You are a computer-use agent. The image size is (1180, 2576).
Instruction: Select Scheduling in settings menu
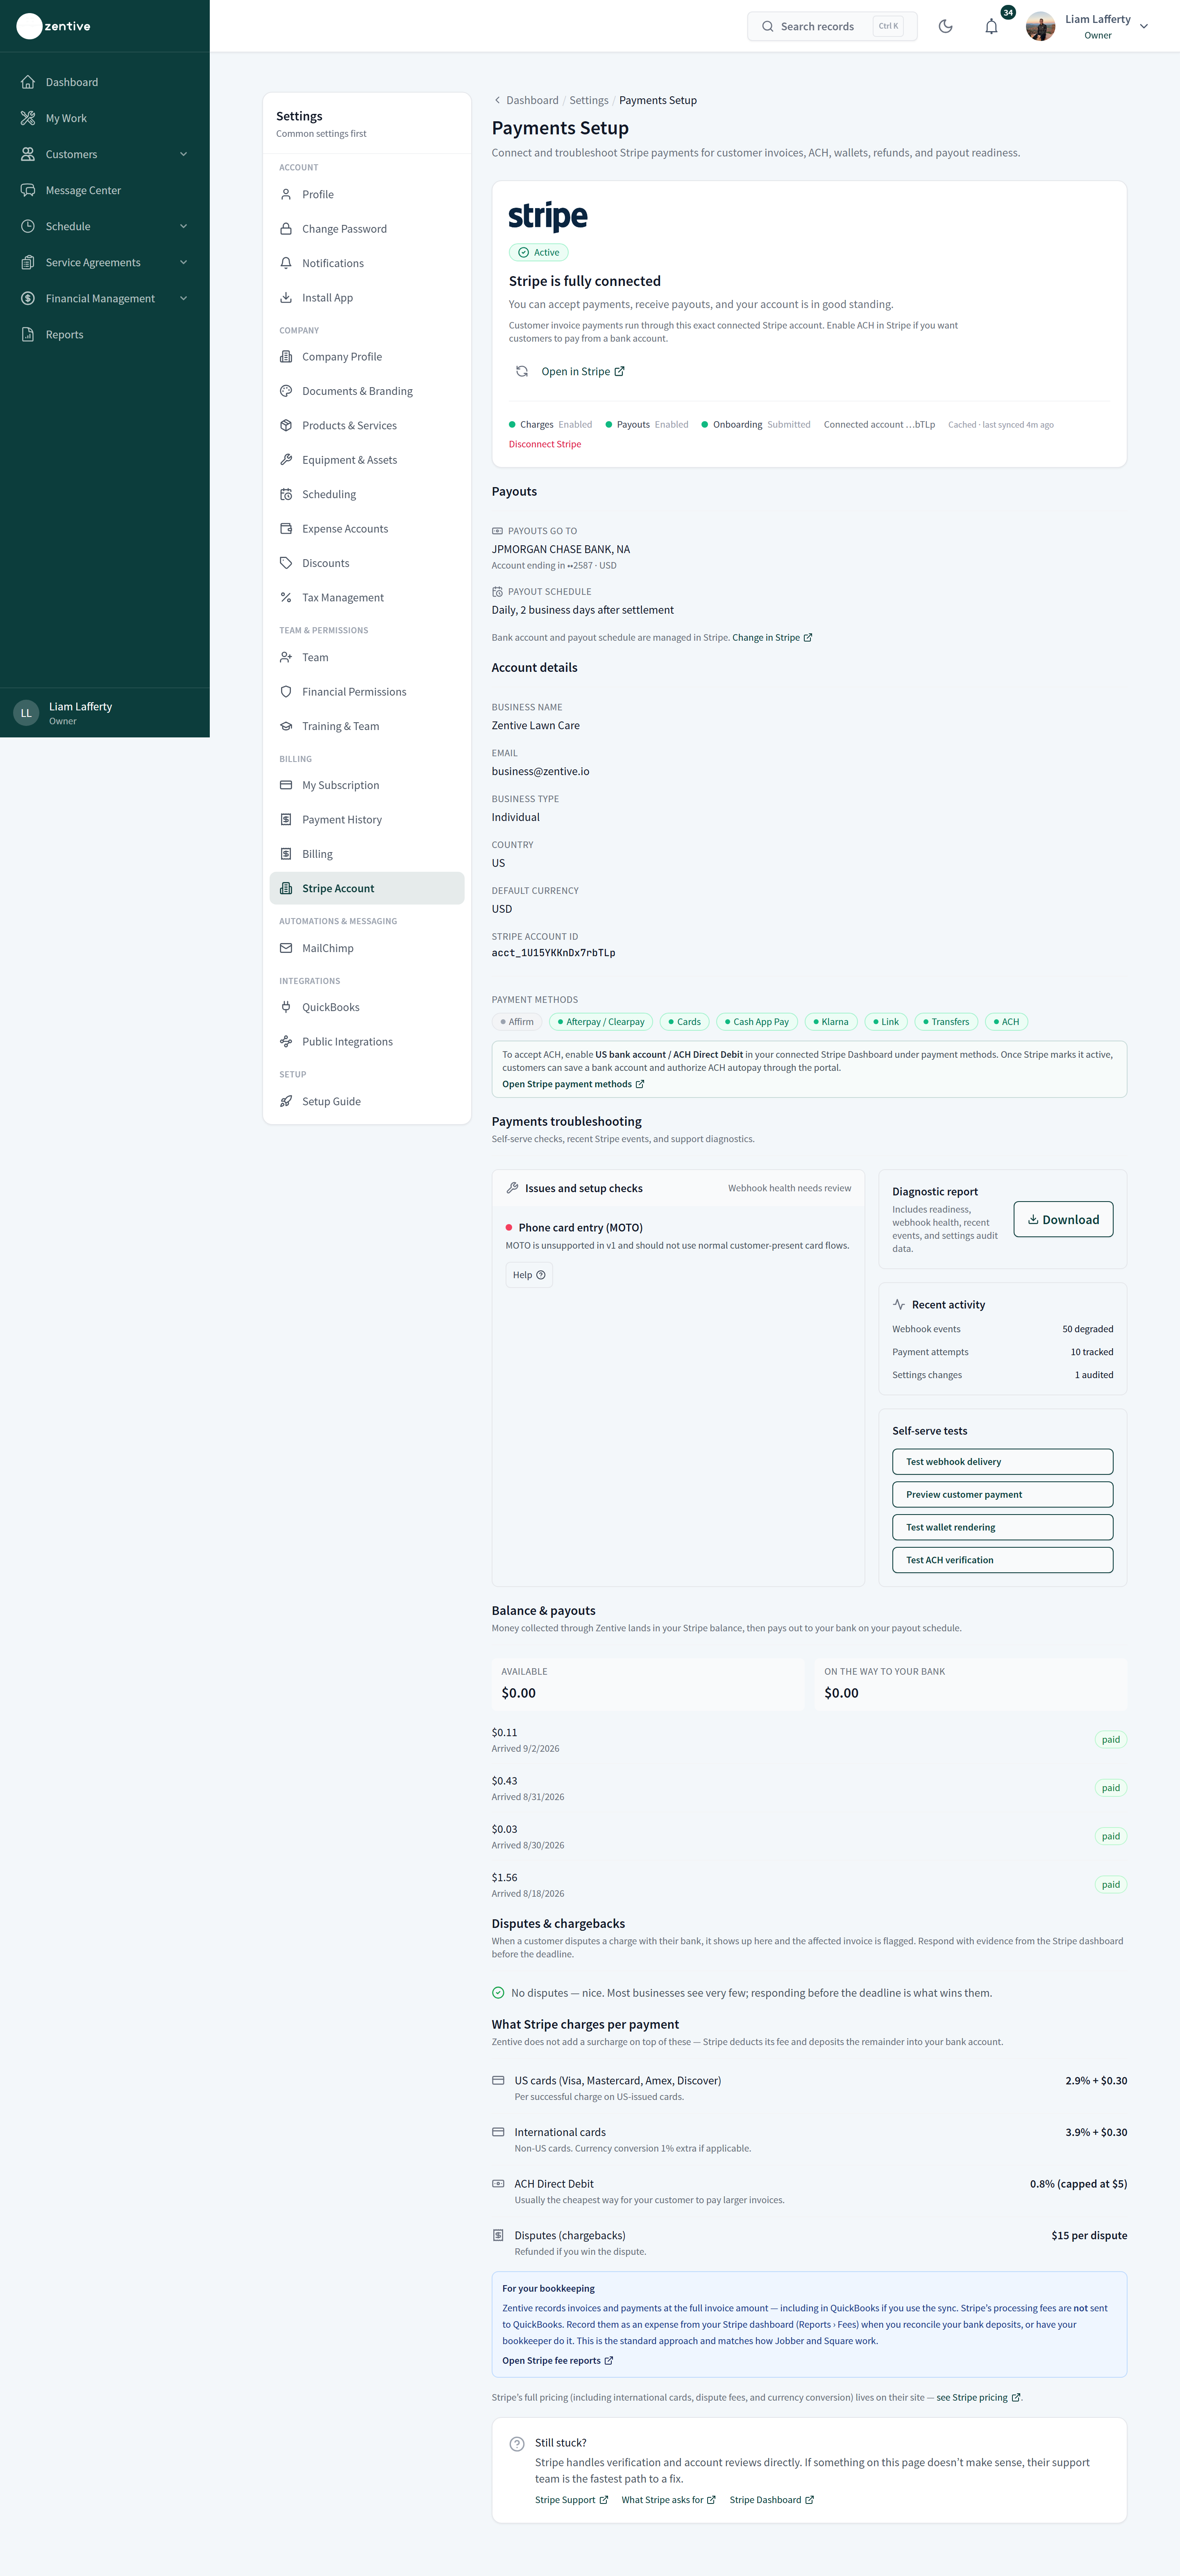[x=367, y=494]
